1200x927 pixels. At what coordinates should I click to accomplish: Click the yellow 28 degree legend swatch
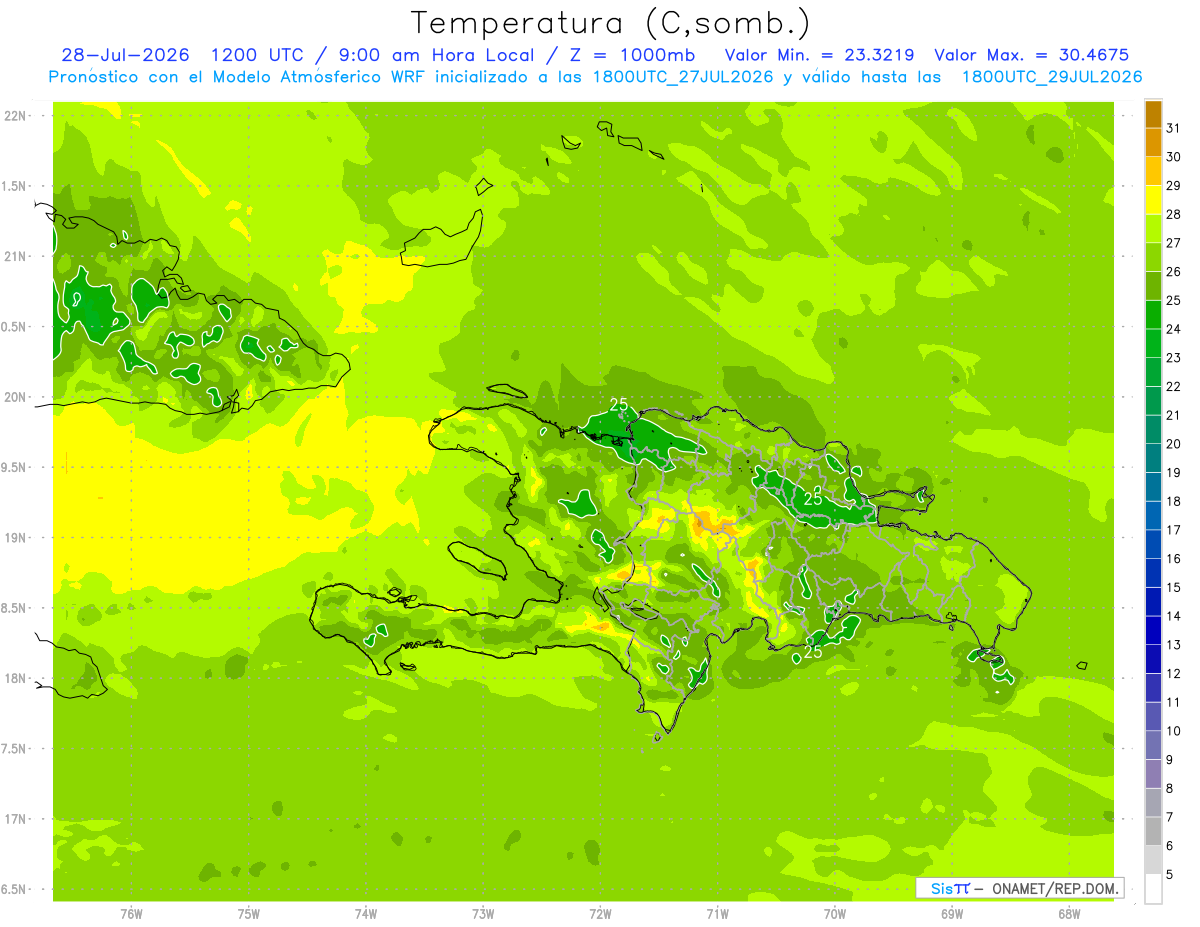[x=1153, y=200]
